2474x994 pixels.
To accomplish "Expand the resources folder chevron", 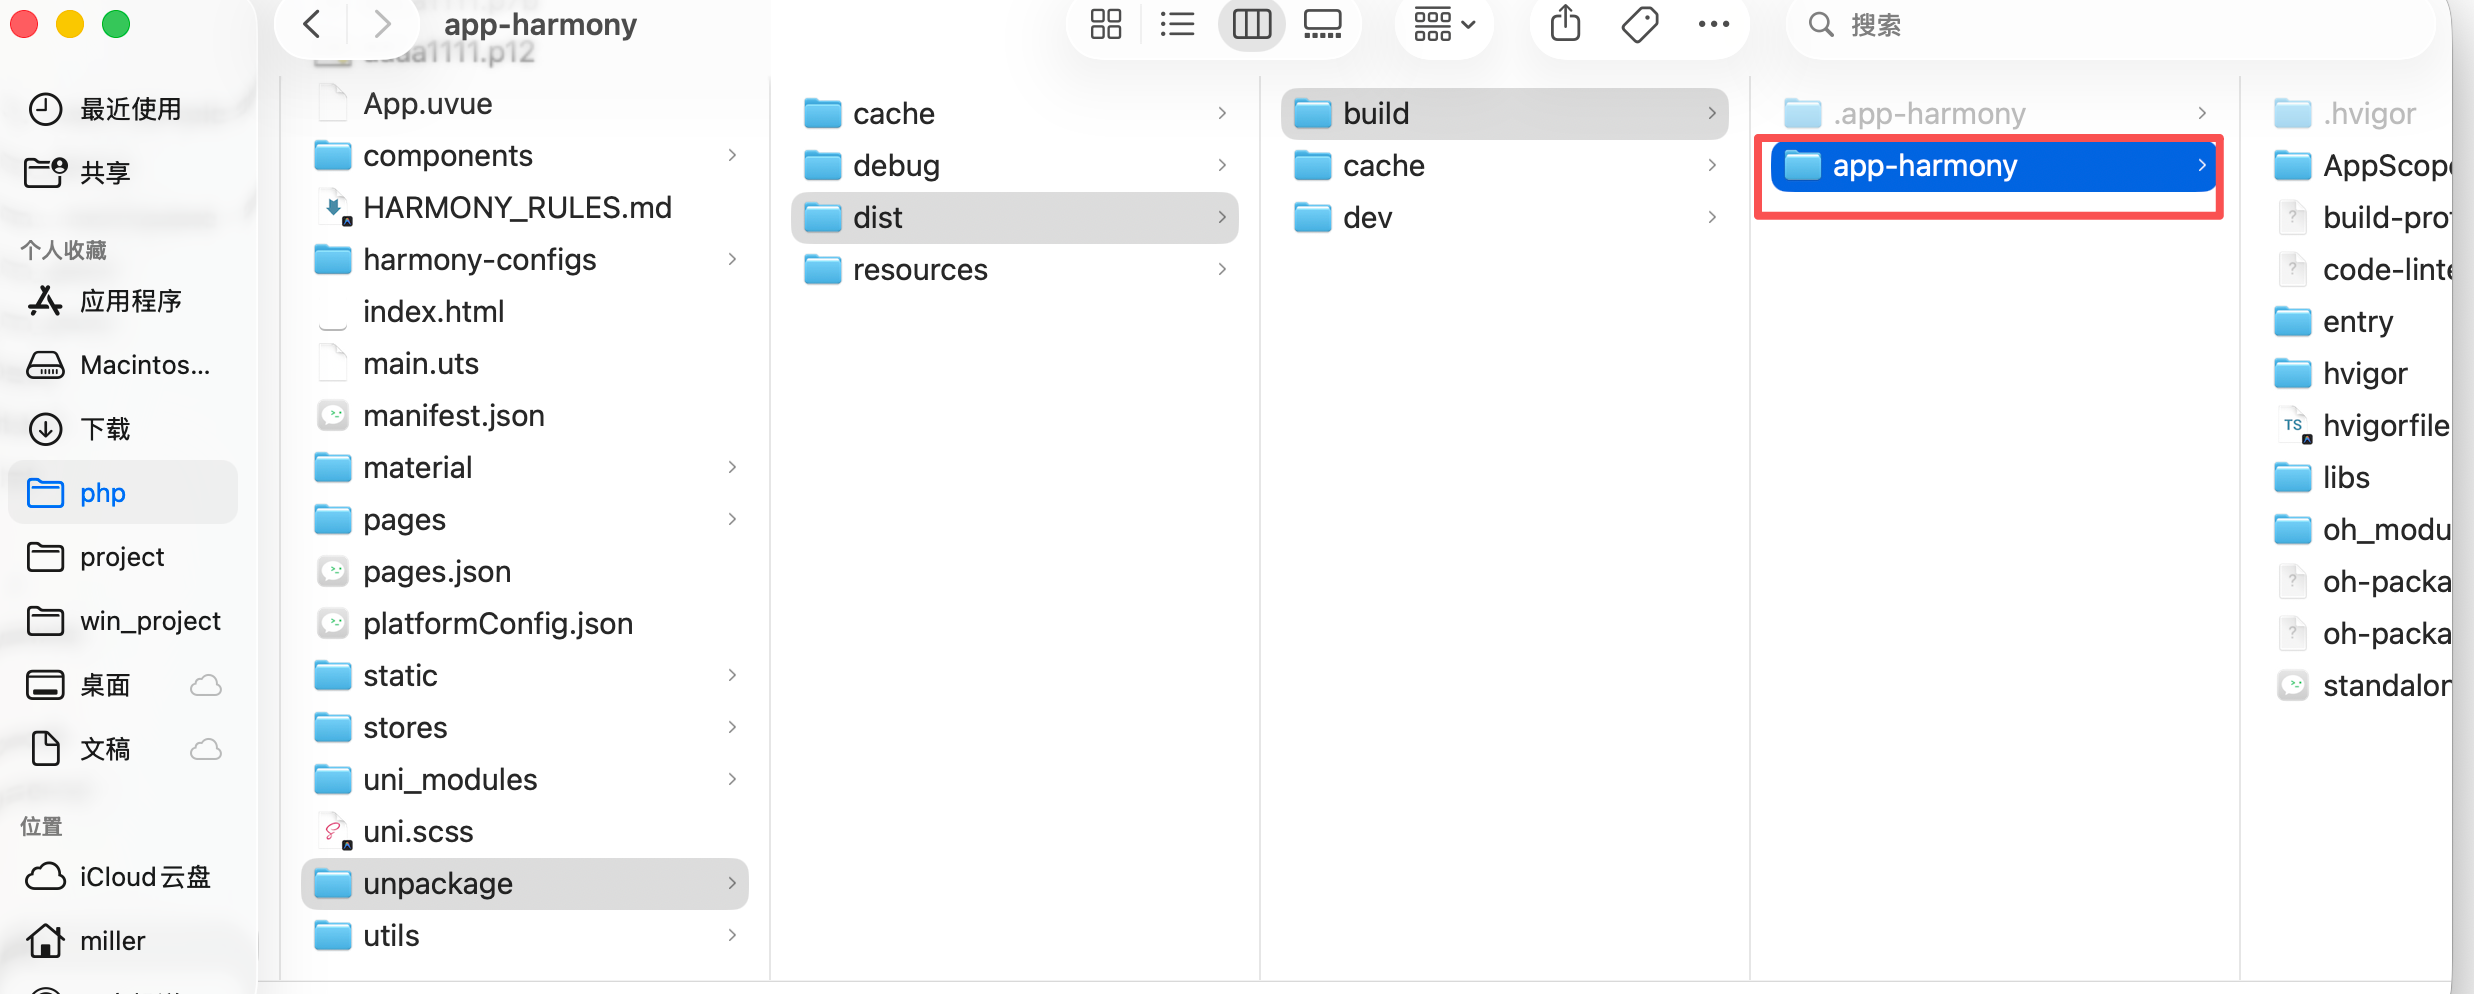I will tap(1222, 269).
